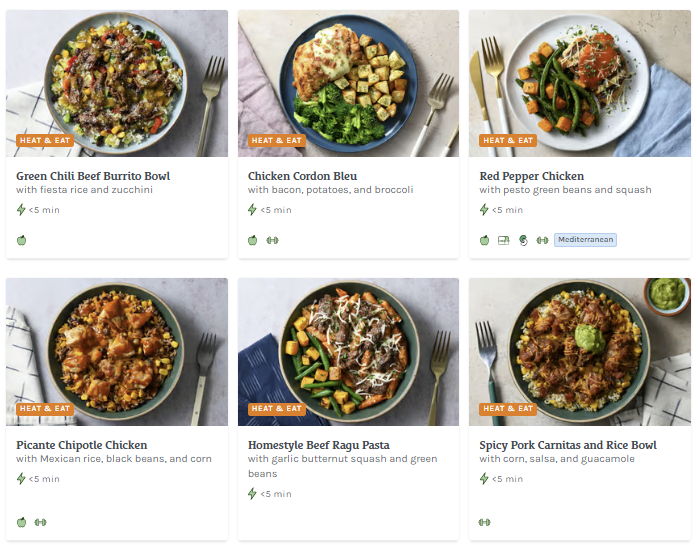Click the dumbbell icon on Spicy Pork Carnitas card
The height and width of the screenshot is (545, 698).
[x=485, y=522]
